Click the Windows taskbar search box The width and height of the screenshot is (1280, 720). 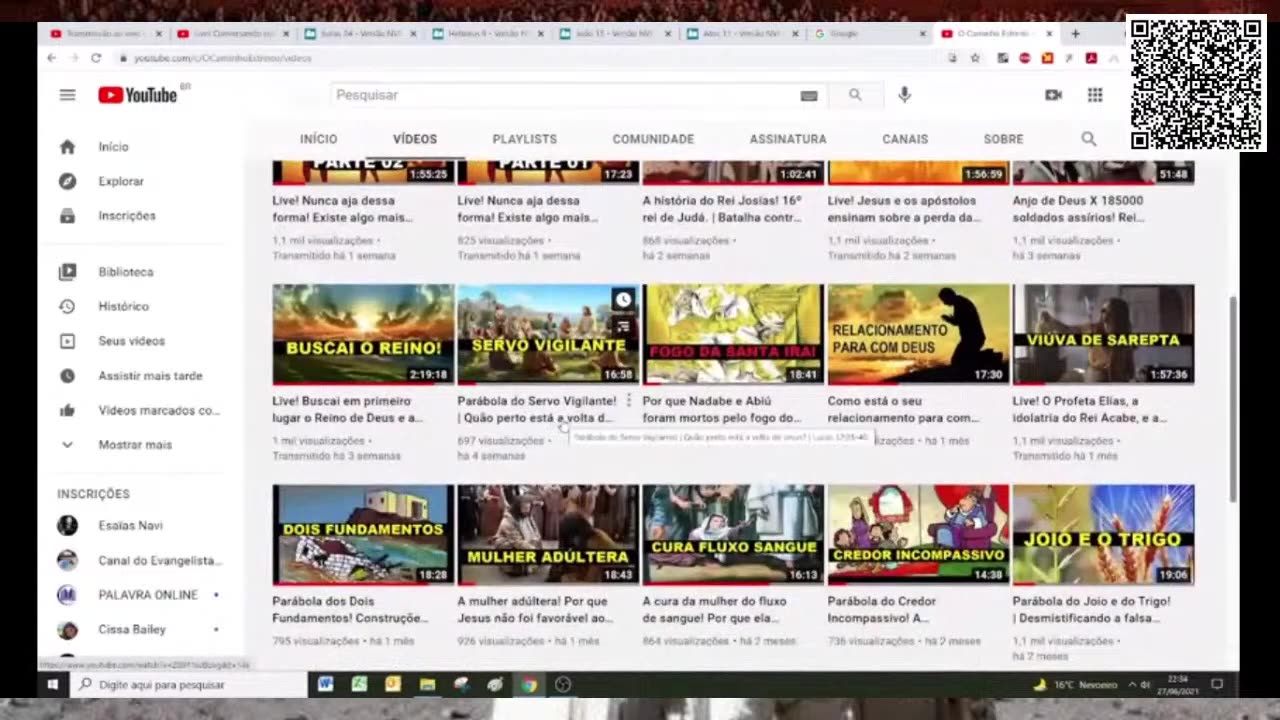click(x=189, y=685)
